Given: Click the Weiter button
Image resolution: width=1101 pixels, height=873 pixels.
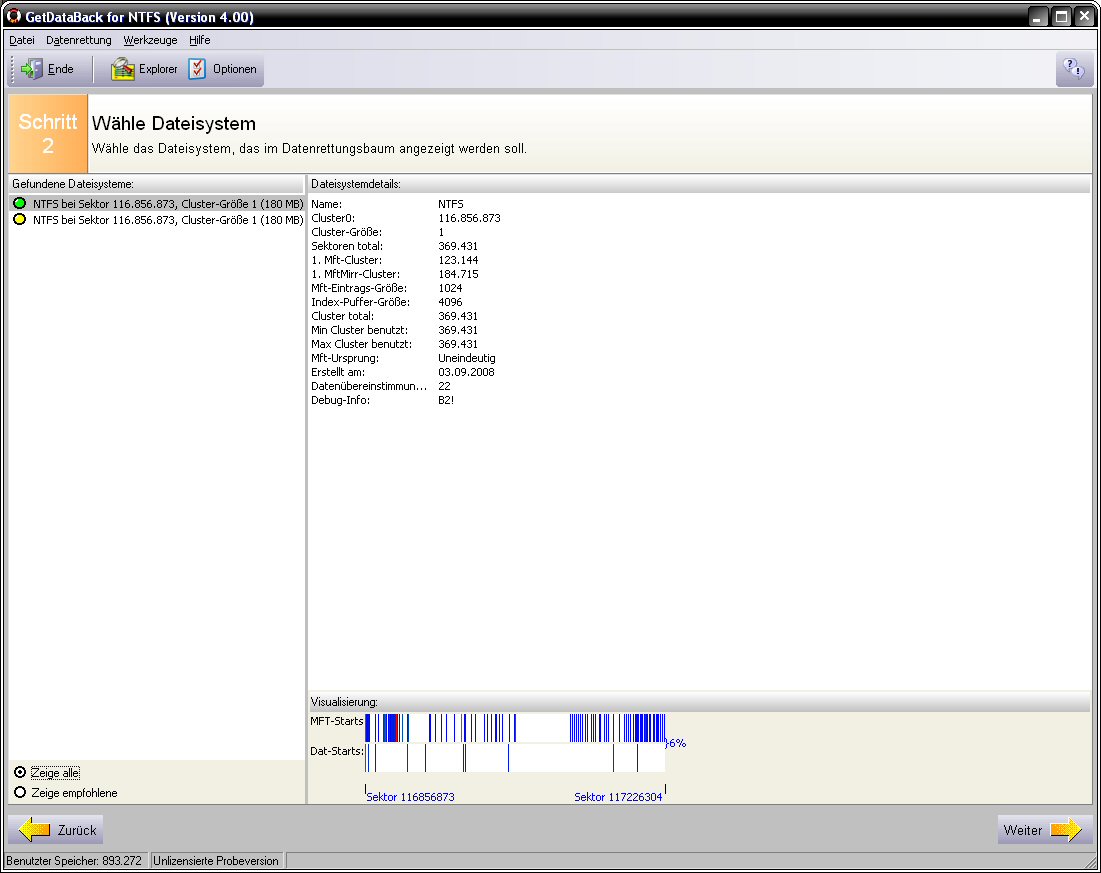Looking at the screenshot, I should (1044, 829).
